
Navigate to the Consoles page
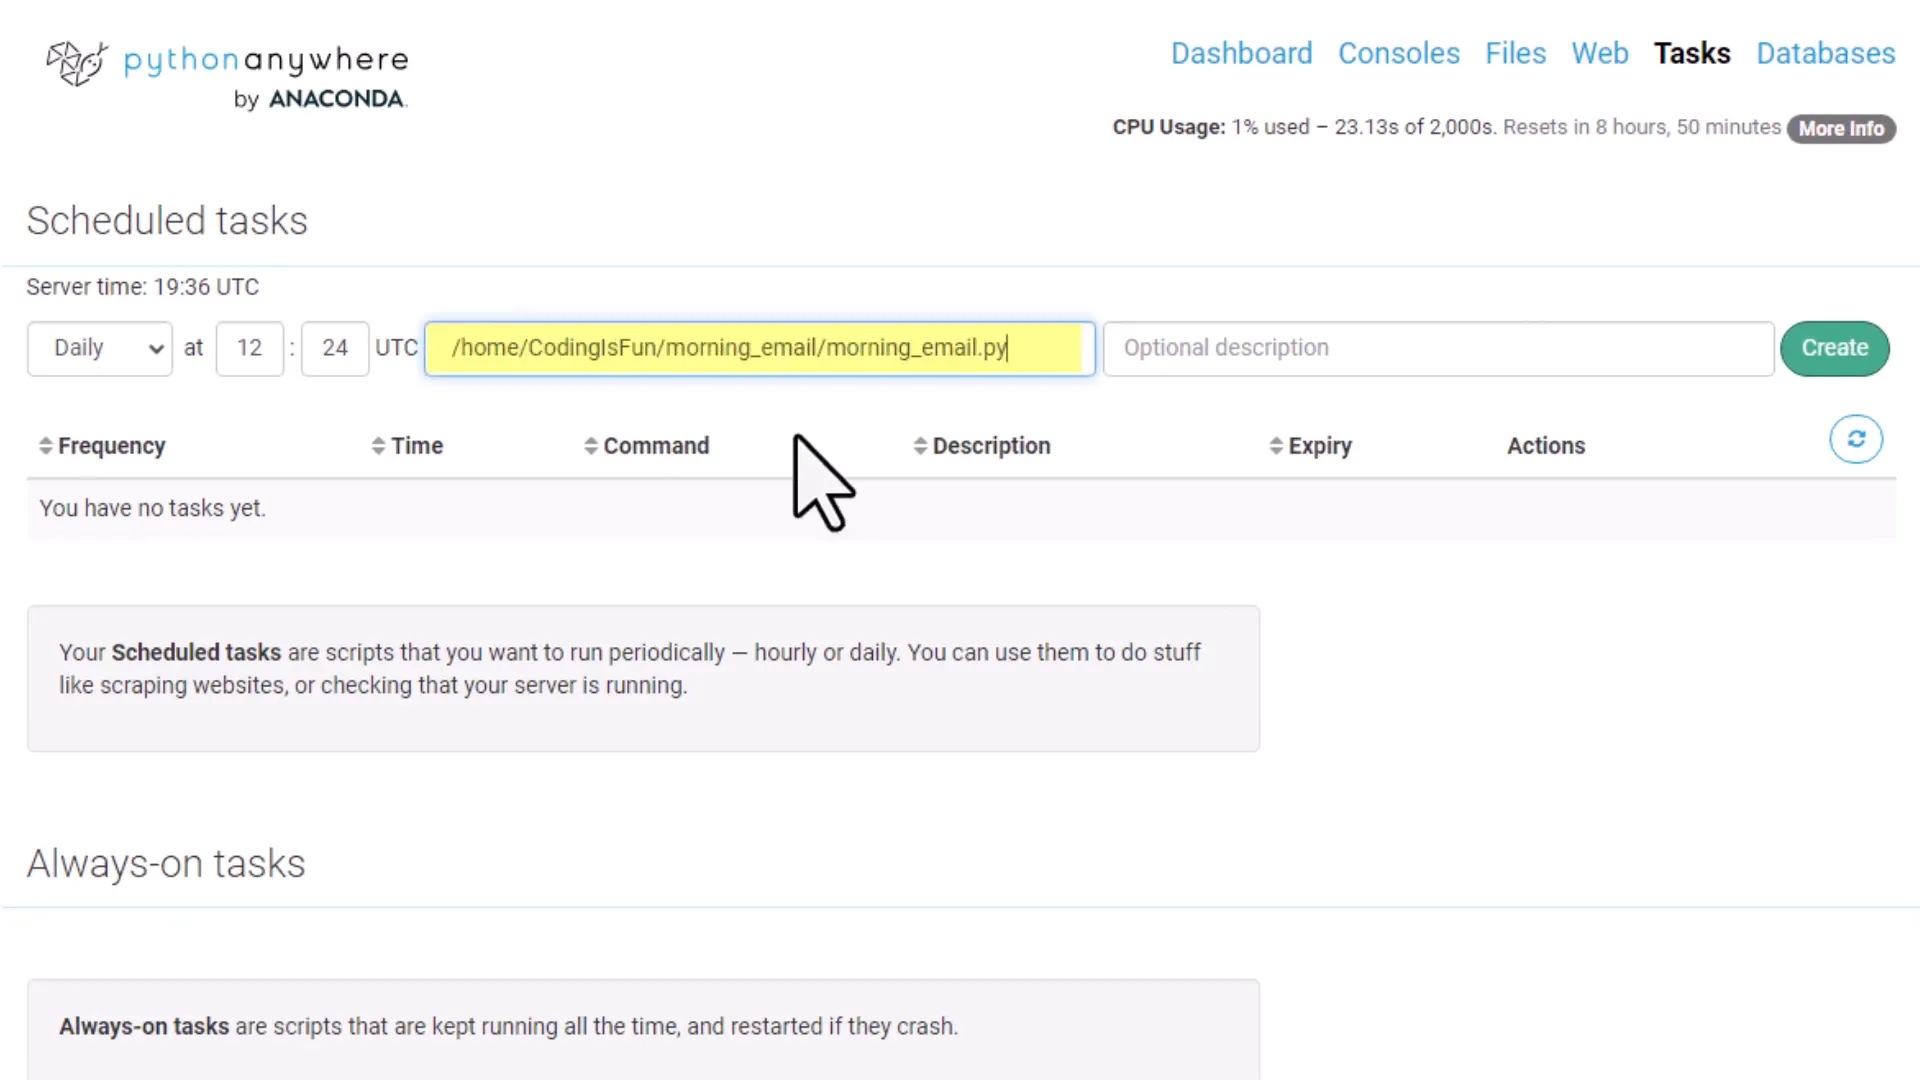point(1399,53)
